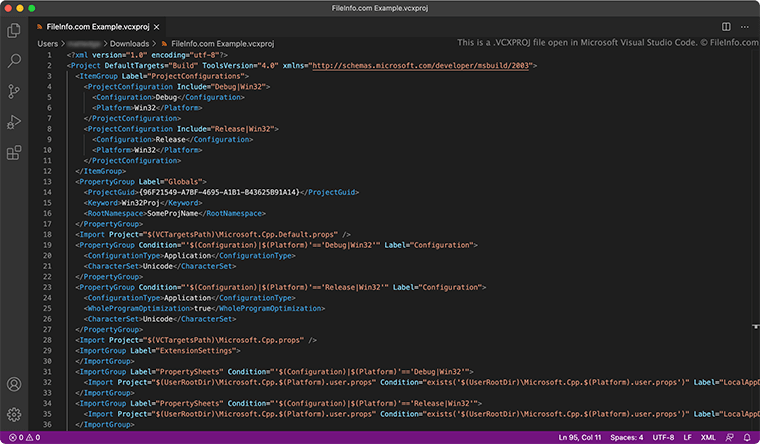This screenshot has width=760, height=444.
Task: Open the feedback icon in status bar
Action: point(728,437)
